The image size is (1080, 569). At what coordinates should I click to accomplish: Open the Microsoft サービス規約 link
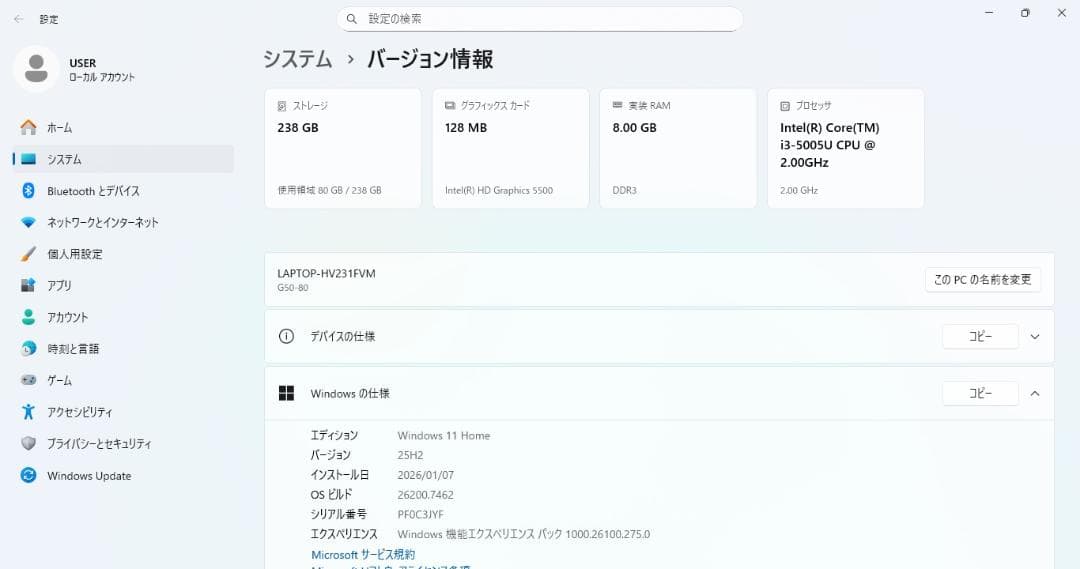click(363, 555)
